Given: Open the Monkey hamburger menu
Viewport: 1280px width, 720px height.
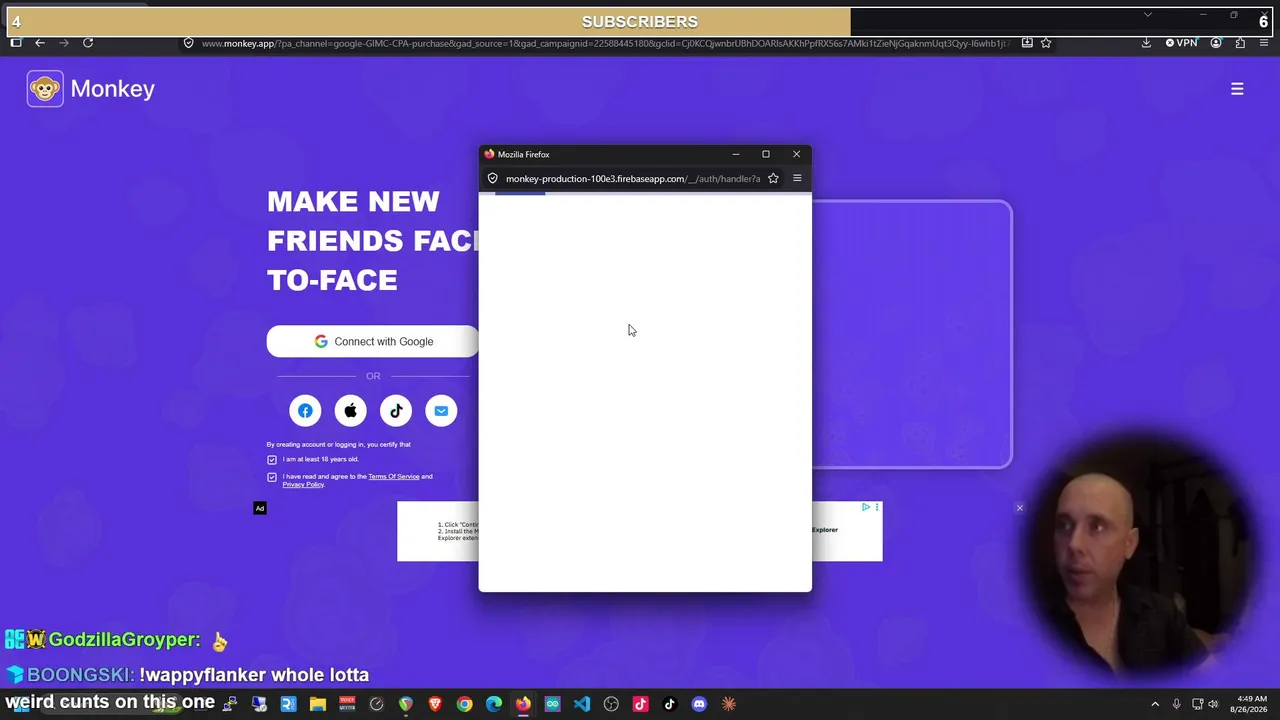Looking at the screenshot, I should [x=1237, y=89].
